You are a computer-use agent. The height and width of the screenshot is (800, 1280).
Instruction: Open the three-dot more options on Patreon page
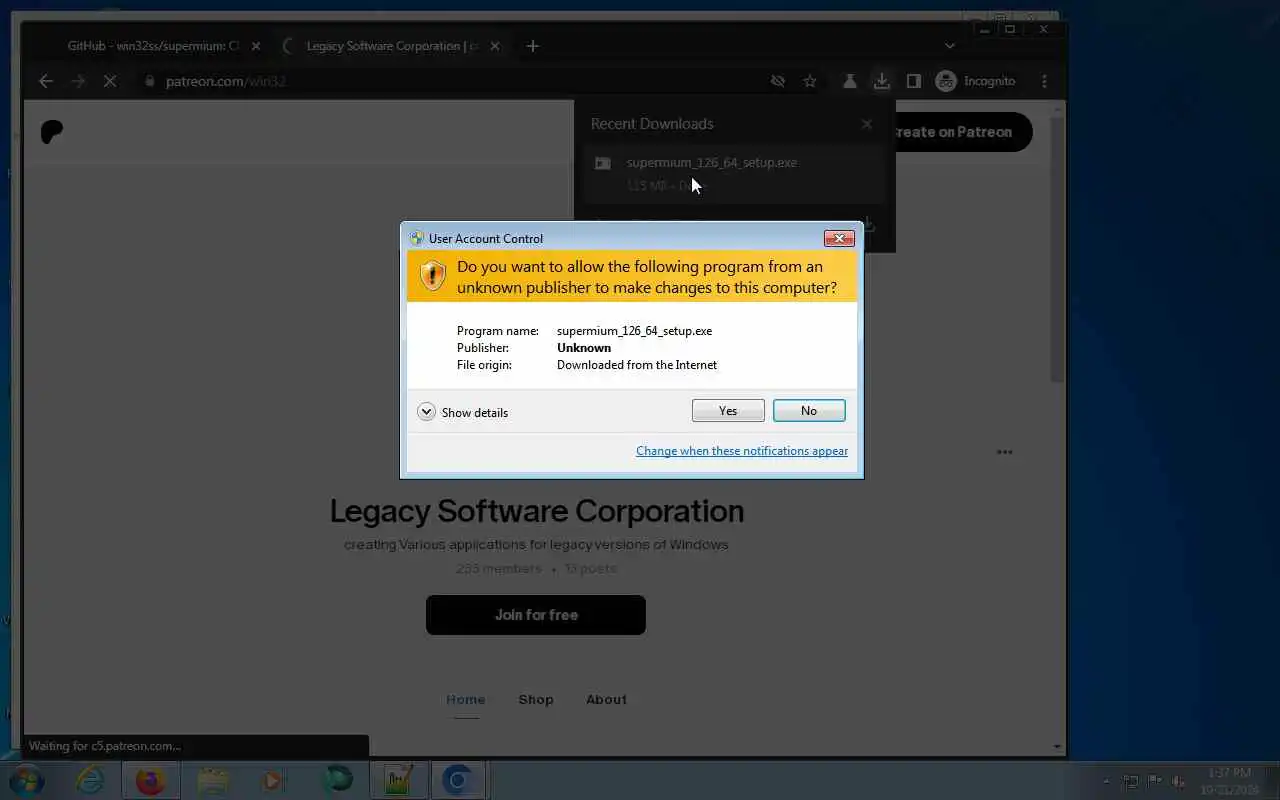pos(1005,452)
